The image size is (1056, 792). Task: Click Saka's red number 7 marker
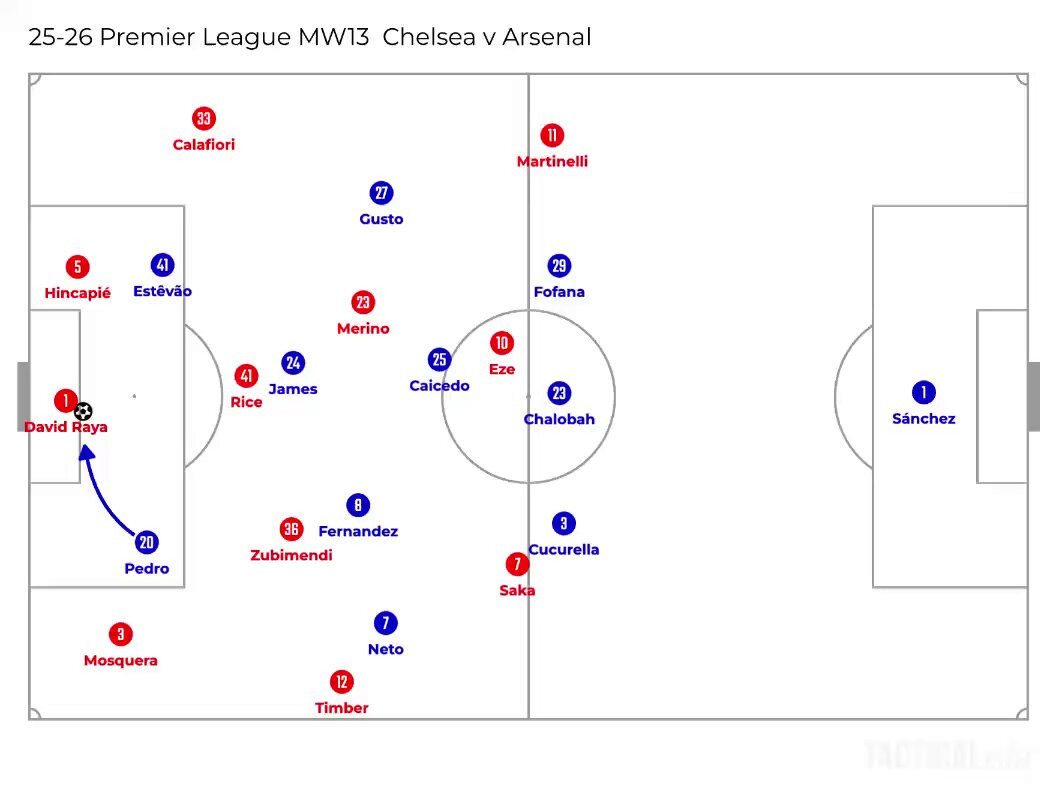[517, 564]
